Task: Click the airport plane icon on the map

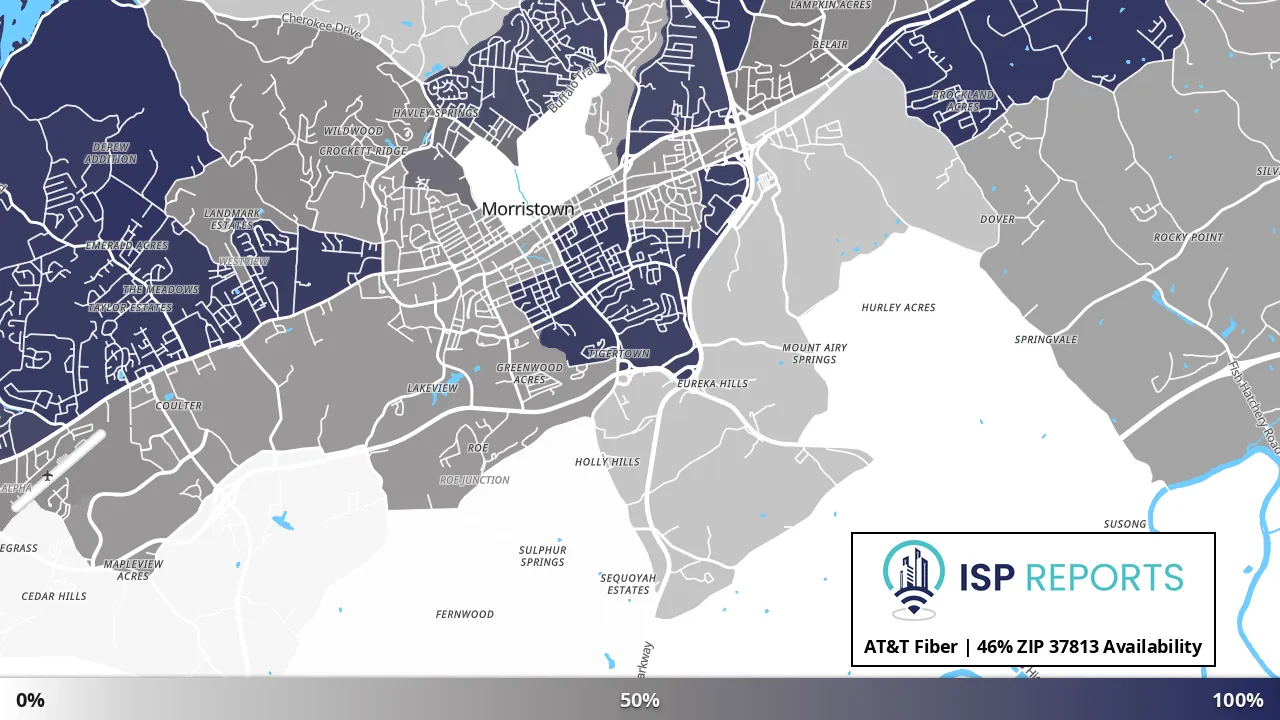Action: [x=48, y=476]
